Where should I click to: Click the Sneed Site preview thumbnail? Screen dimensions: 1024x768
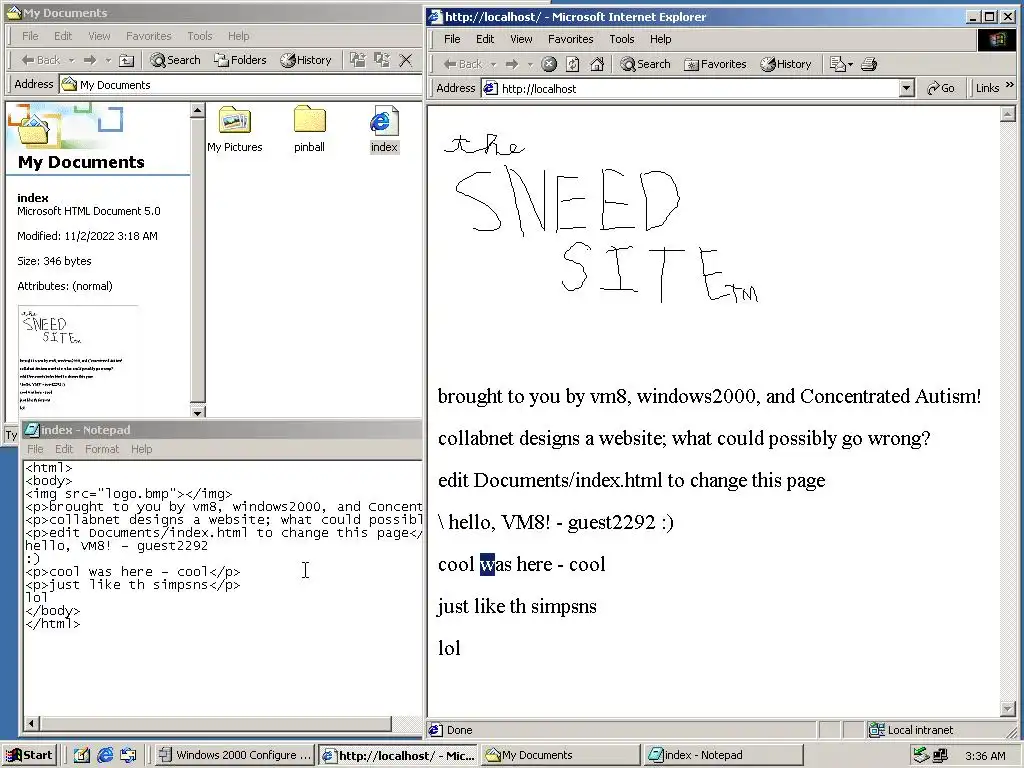click(x=78, y=359)
